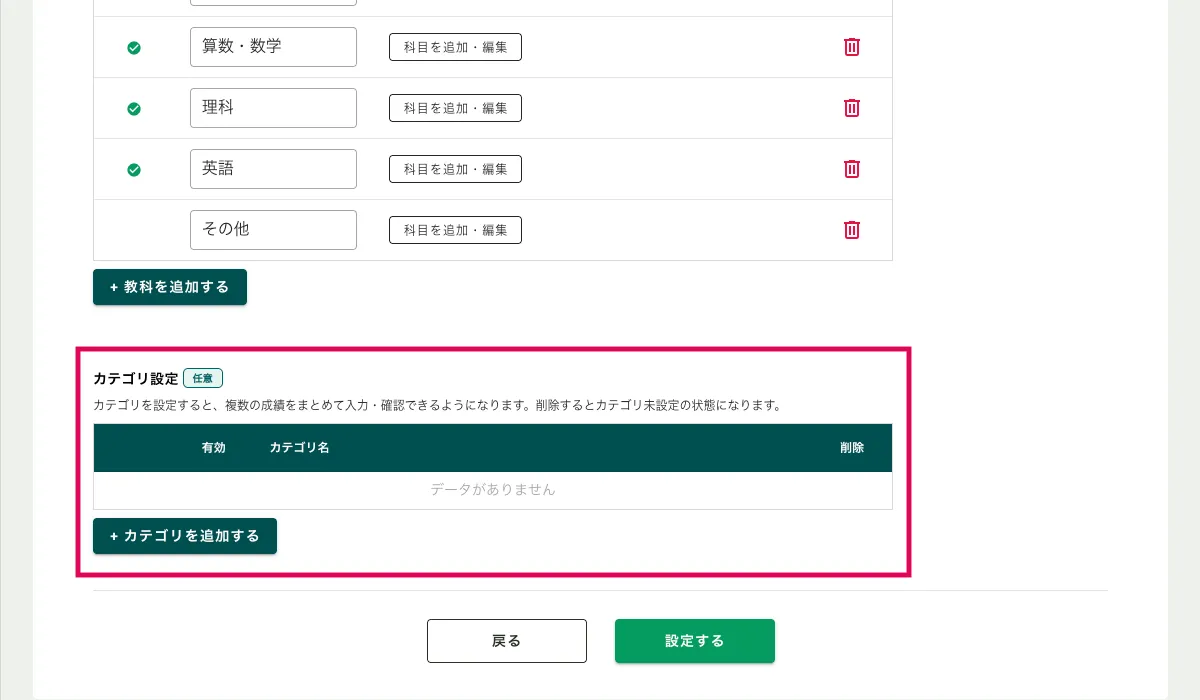The width and height of the screenshot is (1200, 700).
Task: Open 科目を追加・編集 for その他
Action: (x=455, y=230)
